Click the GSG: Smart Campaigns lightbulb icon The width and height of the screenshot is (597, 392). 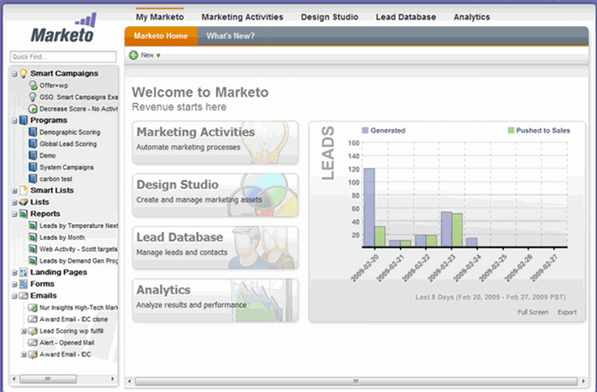pos(33,97)
